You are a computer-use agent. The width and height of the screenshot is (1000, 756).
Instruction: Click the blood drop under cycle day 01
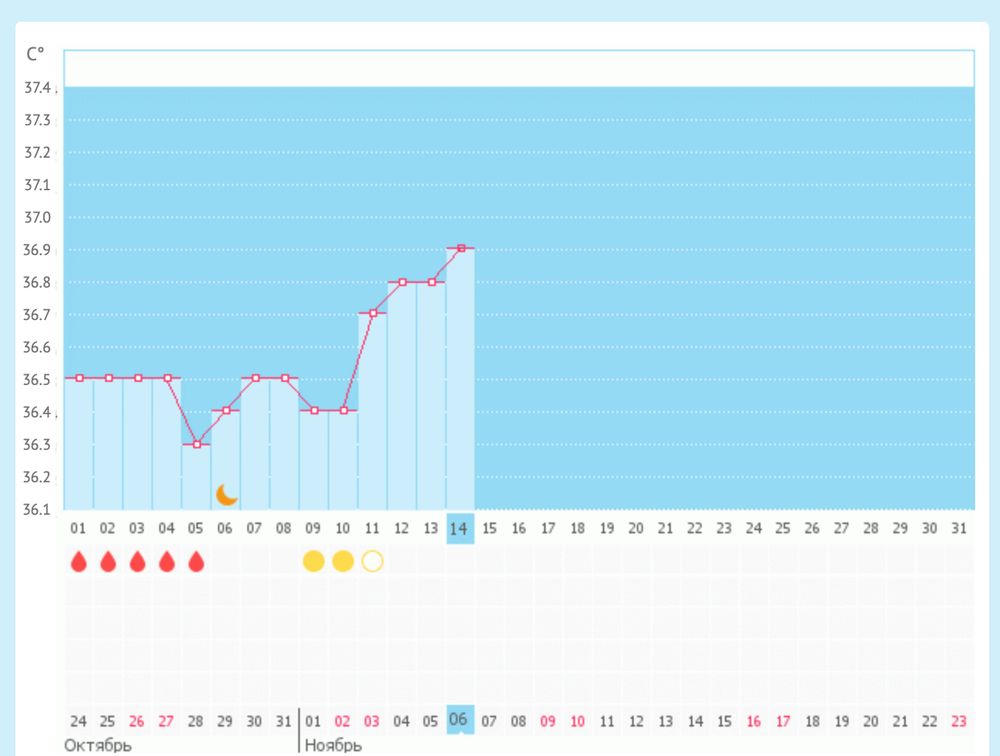coord(79,561)
